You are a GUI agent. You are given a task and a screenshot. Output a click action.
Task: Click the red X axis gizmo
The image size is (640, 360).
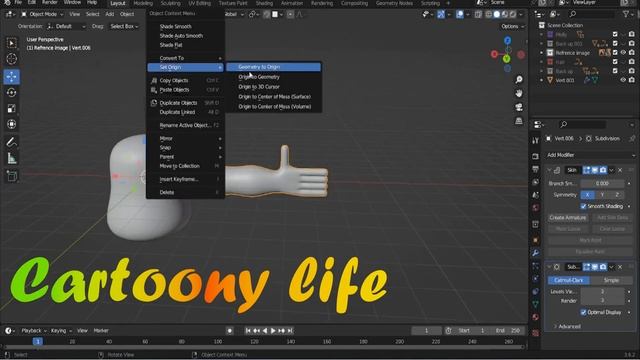click(x=494, y=54)
